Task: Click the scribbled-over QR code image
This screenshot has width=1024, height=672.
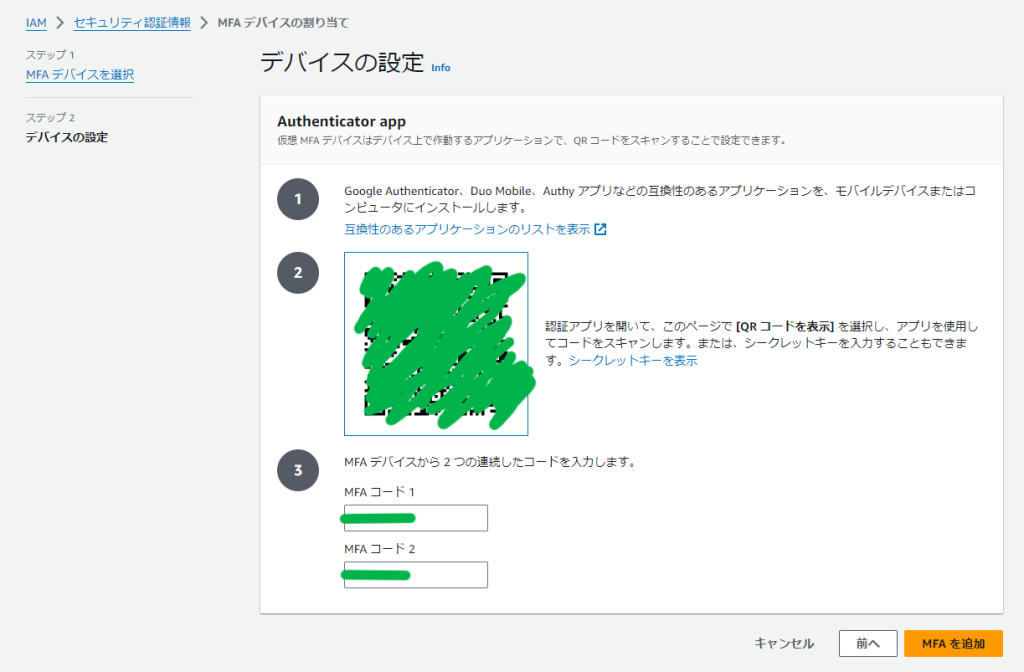Action: (x=436, y=343)
